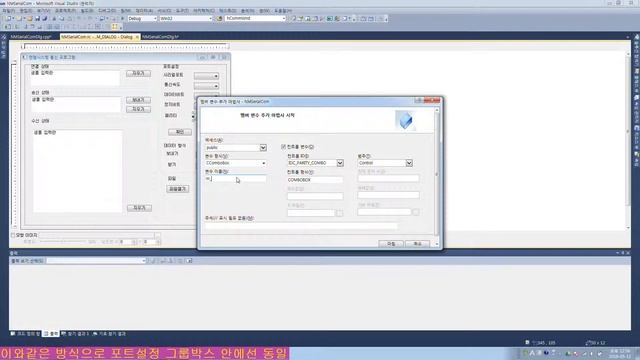Select the 보내기 button in dialog design

(138, 100)
